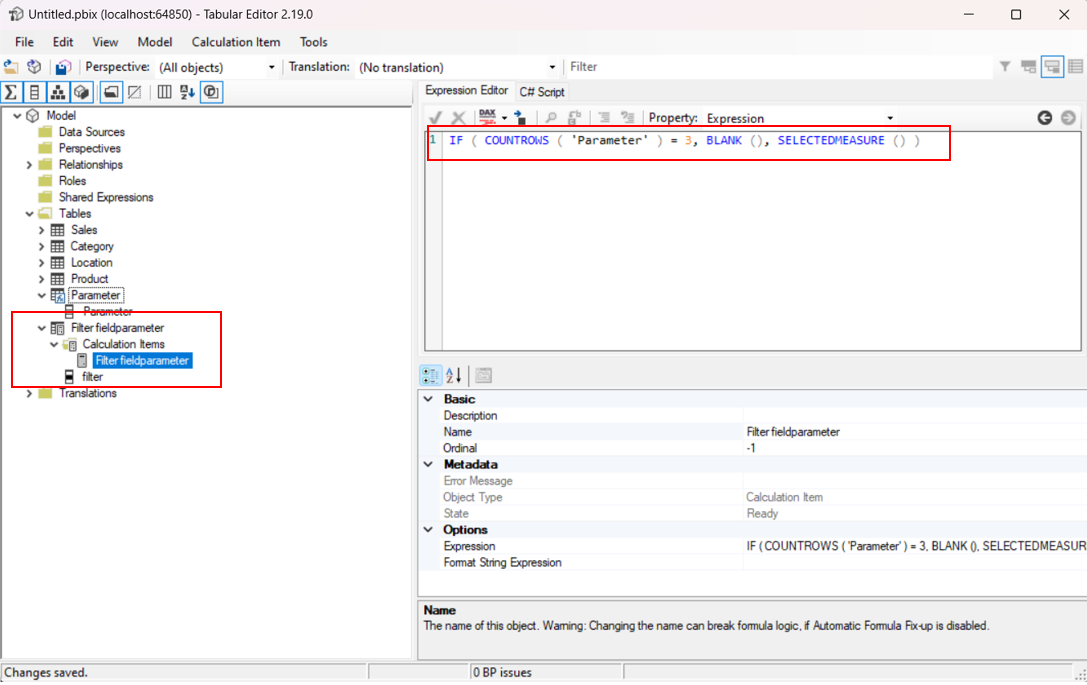The image size is (1087, 685).
Task: Collapse the Calculation Items node
Action: (x=53, y=345)
